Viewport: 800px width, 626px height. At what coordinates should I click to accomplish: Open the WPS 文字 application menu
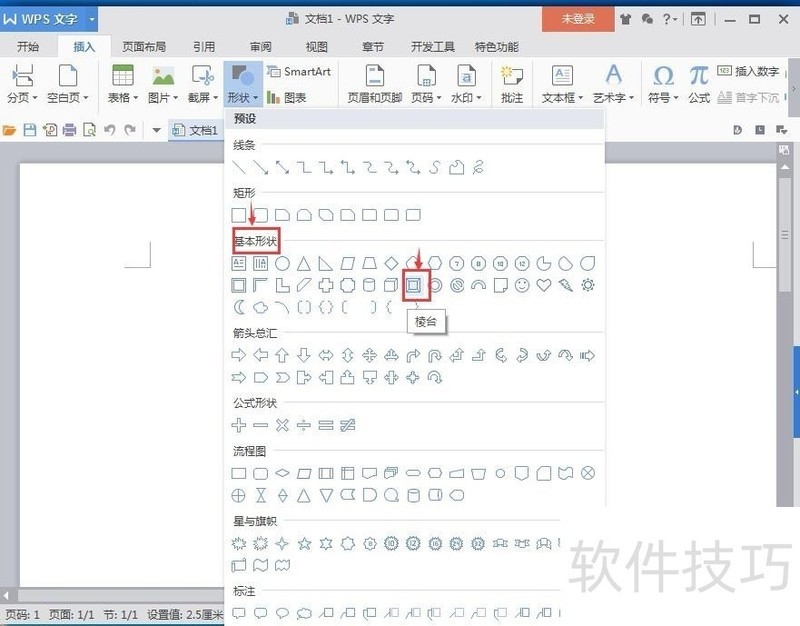pos(49,19)
